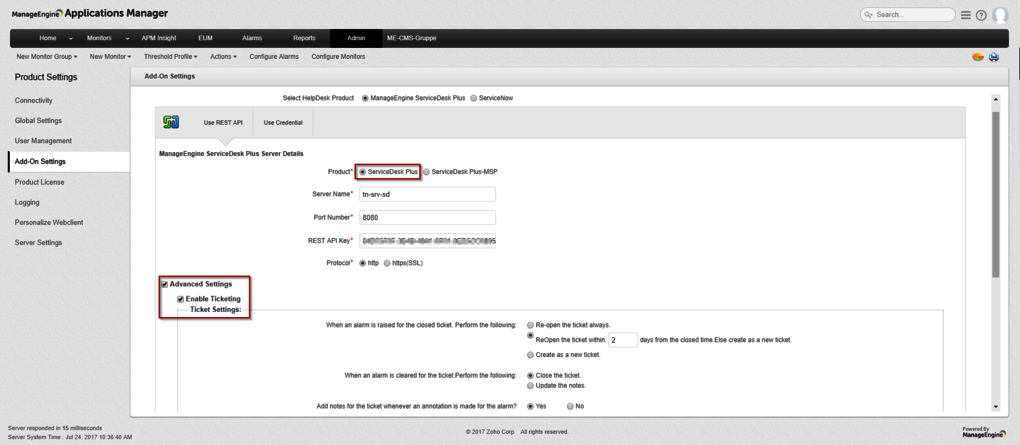The height and width of the screenshot is (445, 1020).
Task: Click the top Search box
Action: [x=907, y=14]
